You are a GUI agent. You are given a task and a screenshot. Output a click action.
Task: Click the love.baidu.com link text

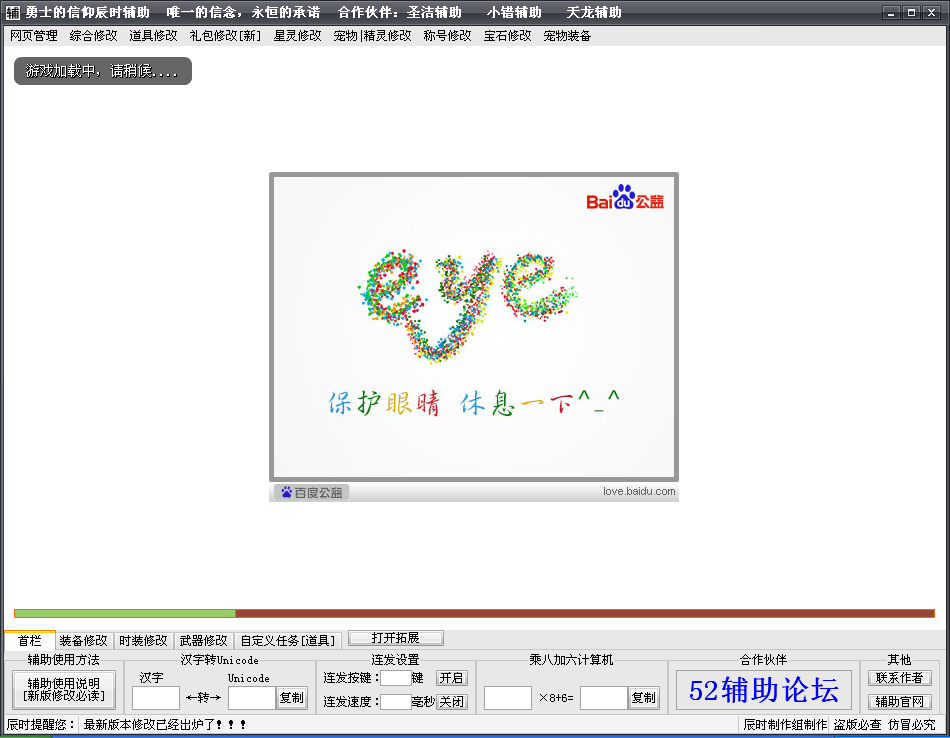[x=639, y=491]
